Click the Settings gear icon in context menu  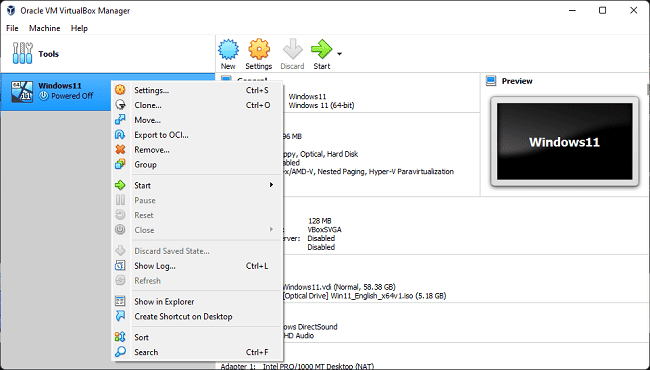[x=120, y=90]
